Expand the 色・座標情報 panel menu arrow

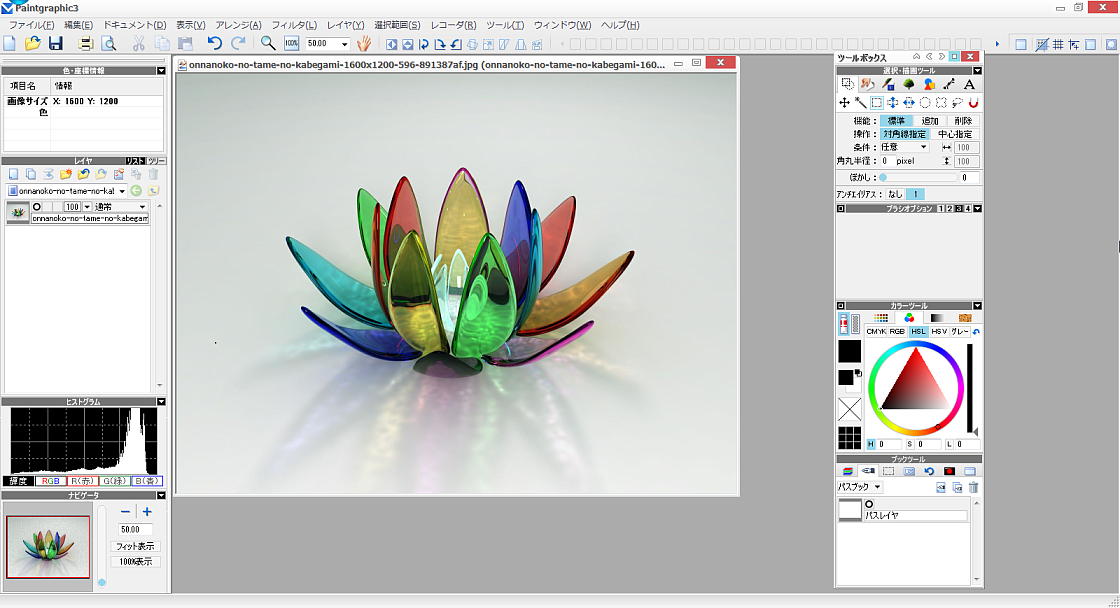pos(161,71)
